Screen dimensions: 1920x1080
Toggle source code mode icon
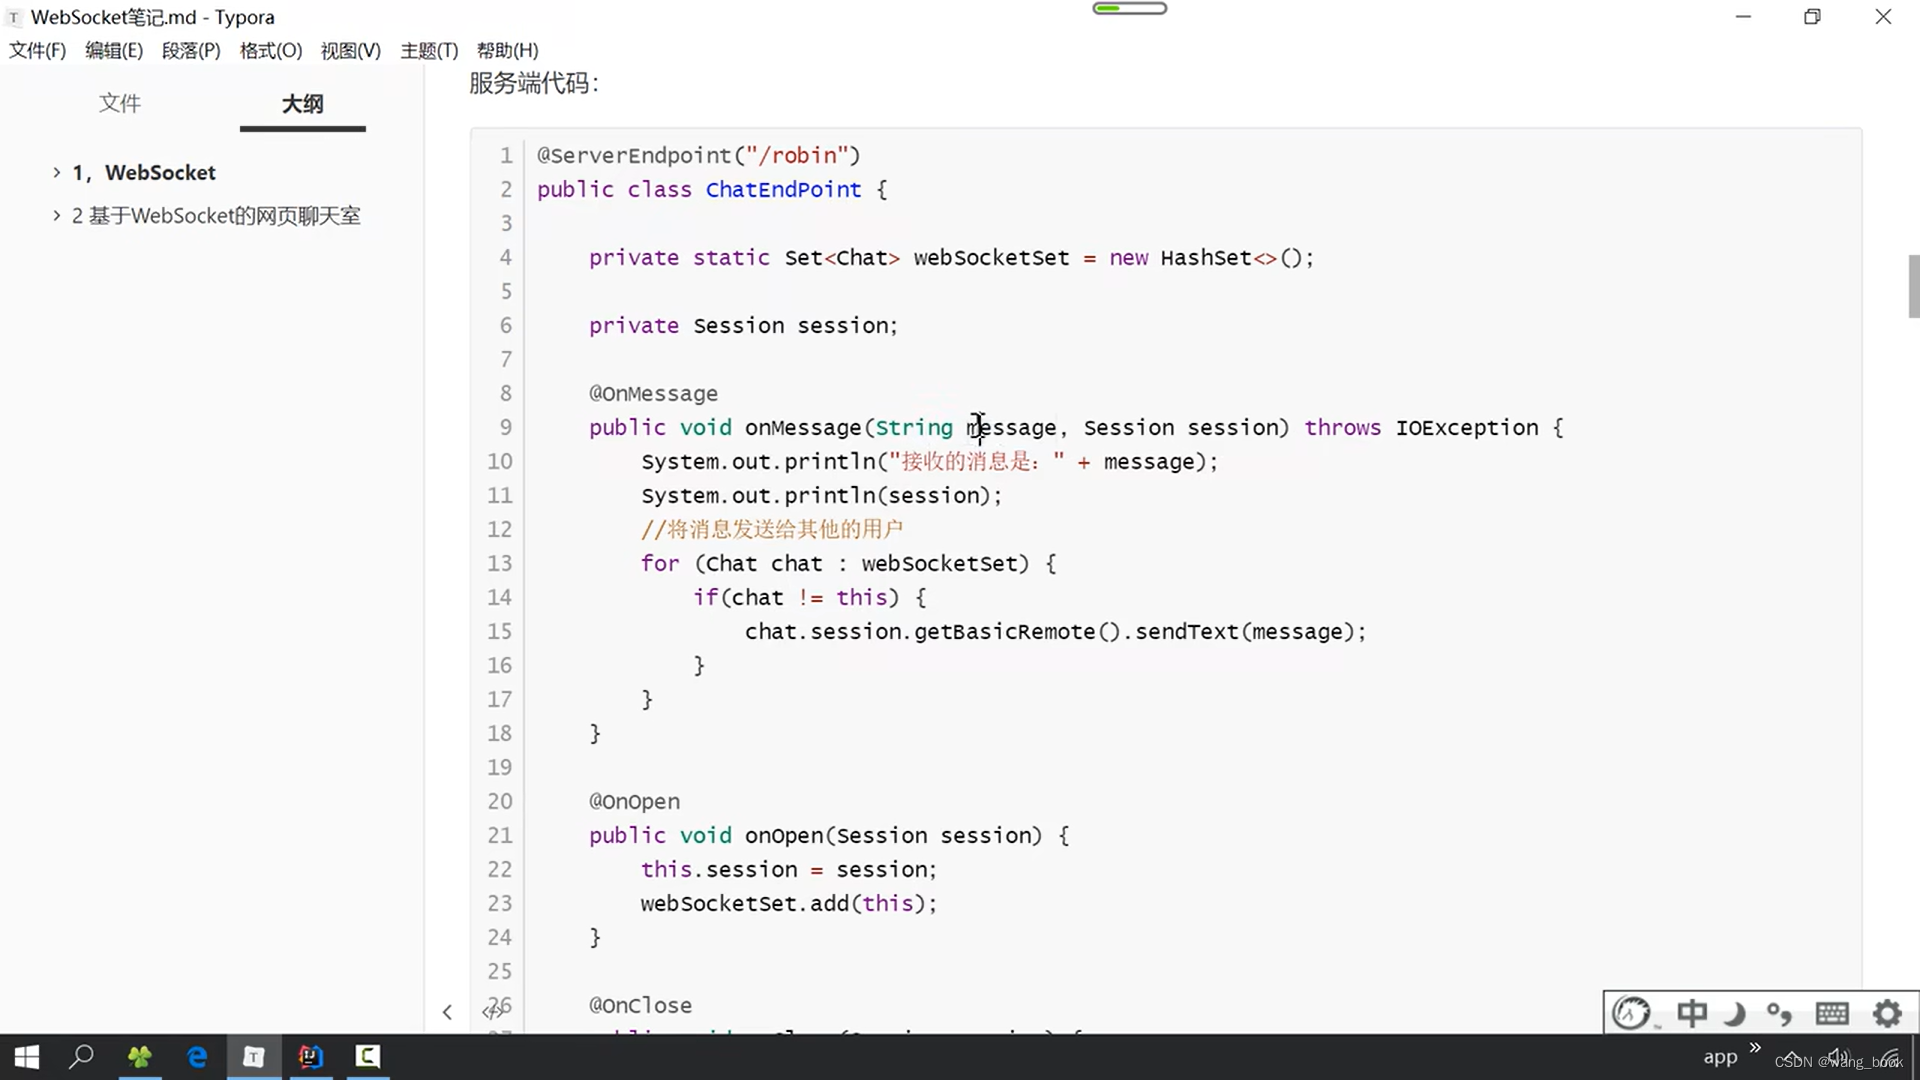490,1012
